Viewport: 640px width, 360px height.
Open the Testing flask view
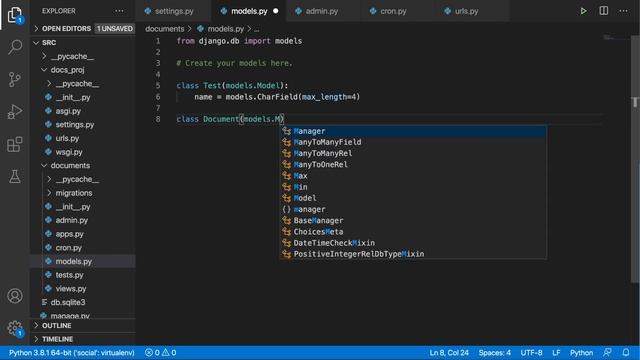[15, 176]
